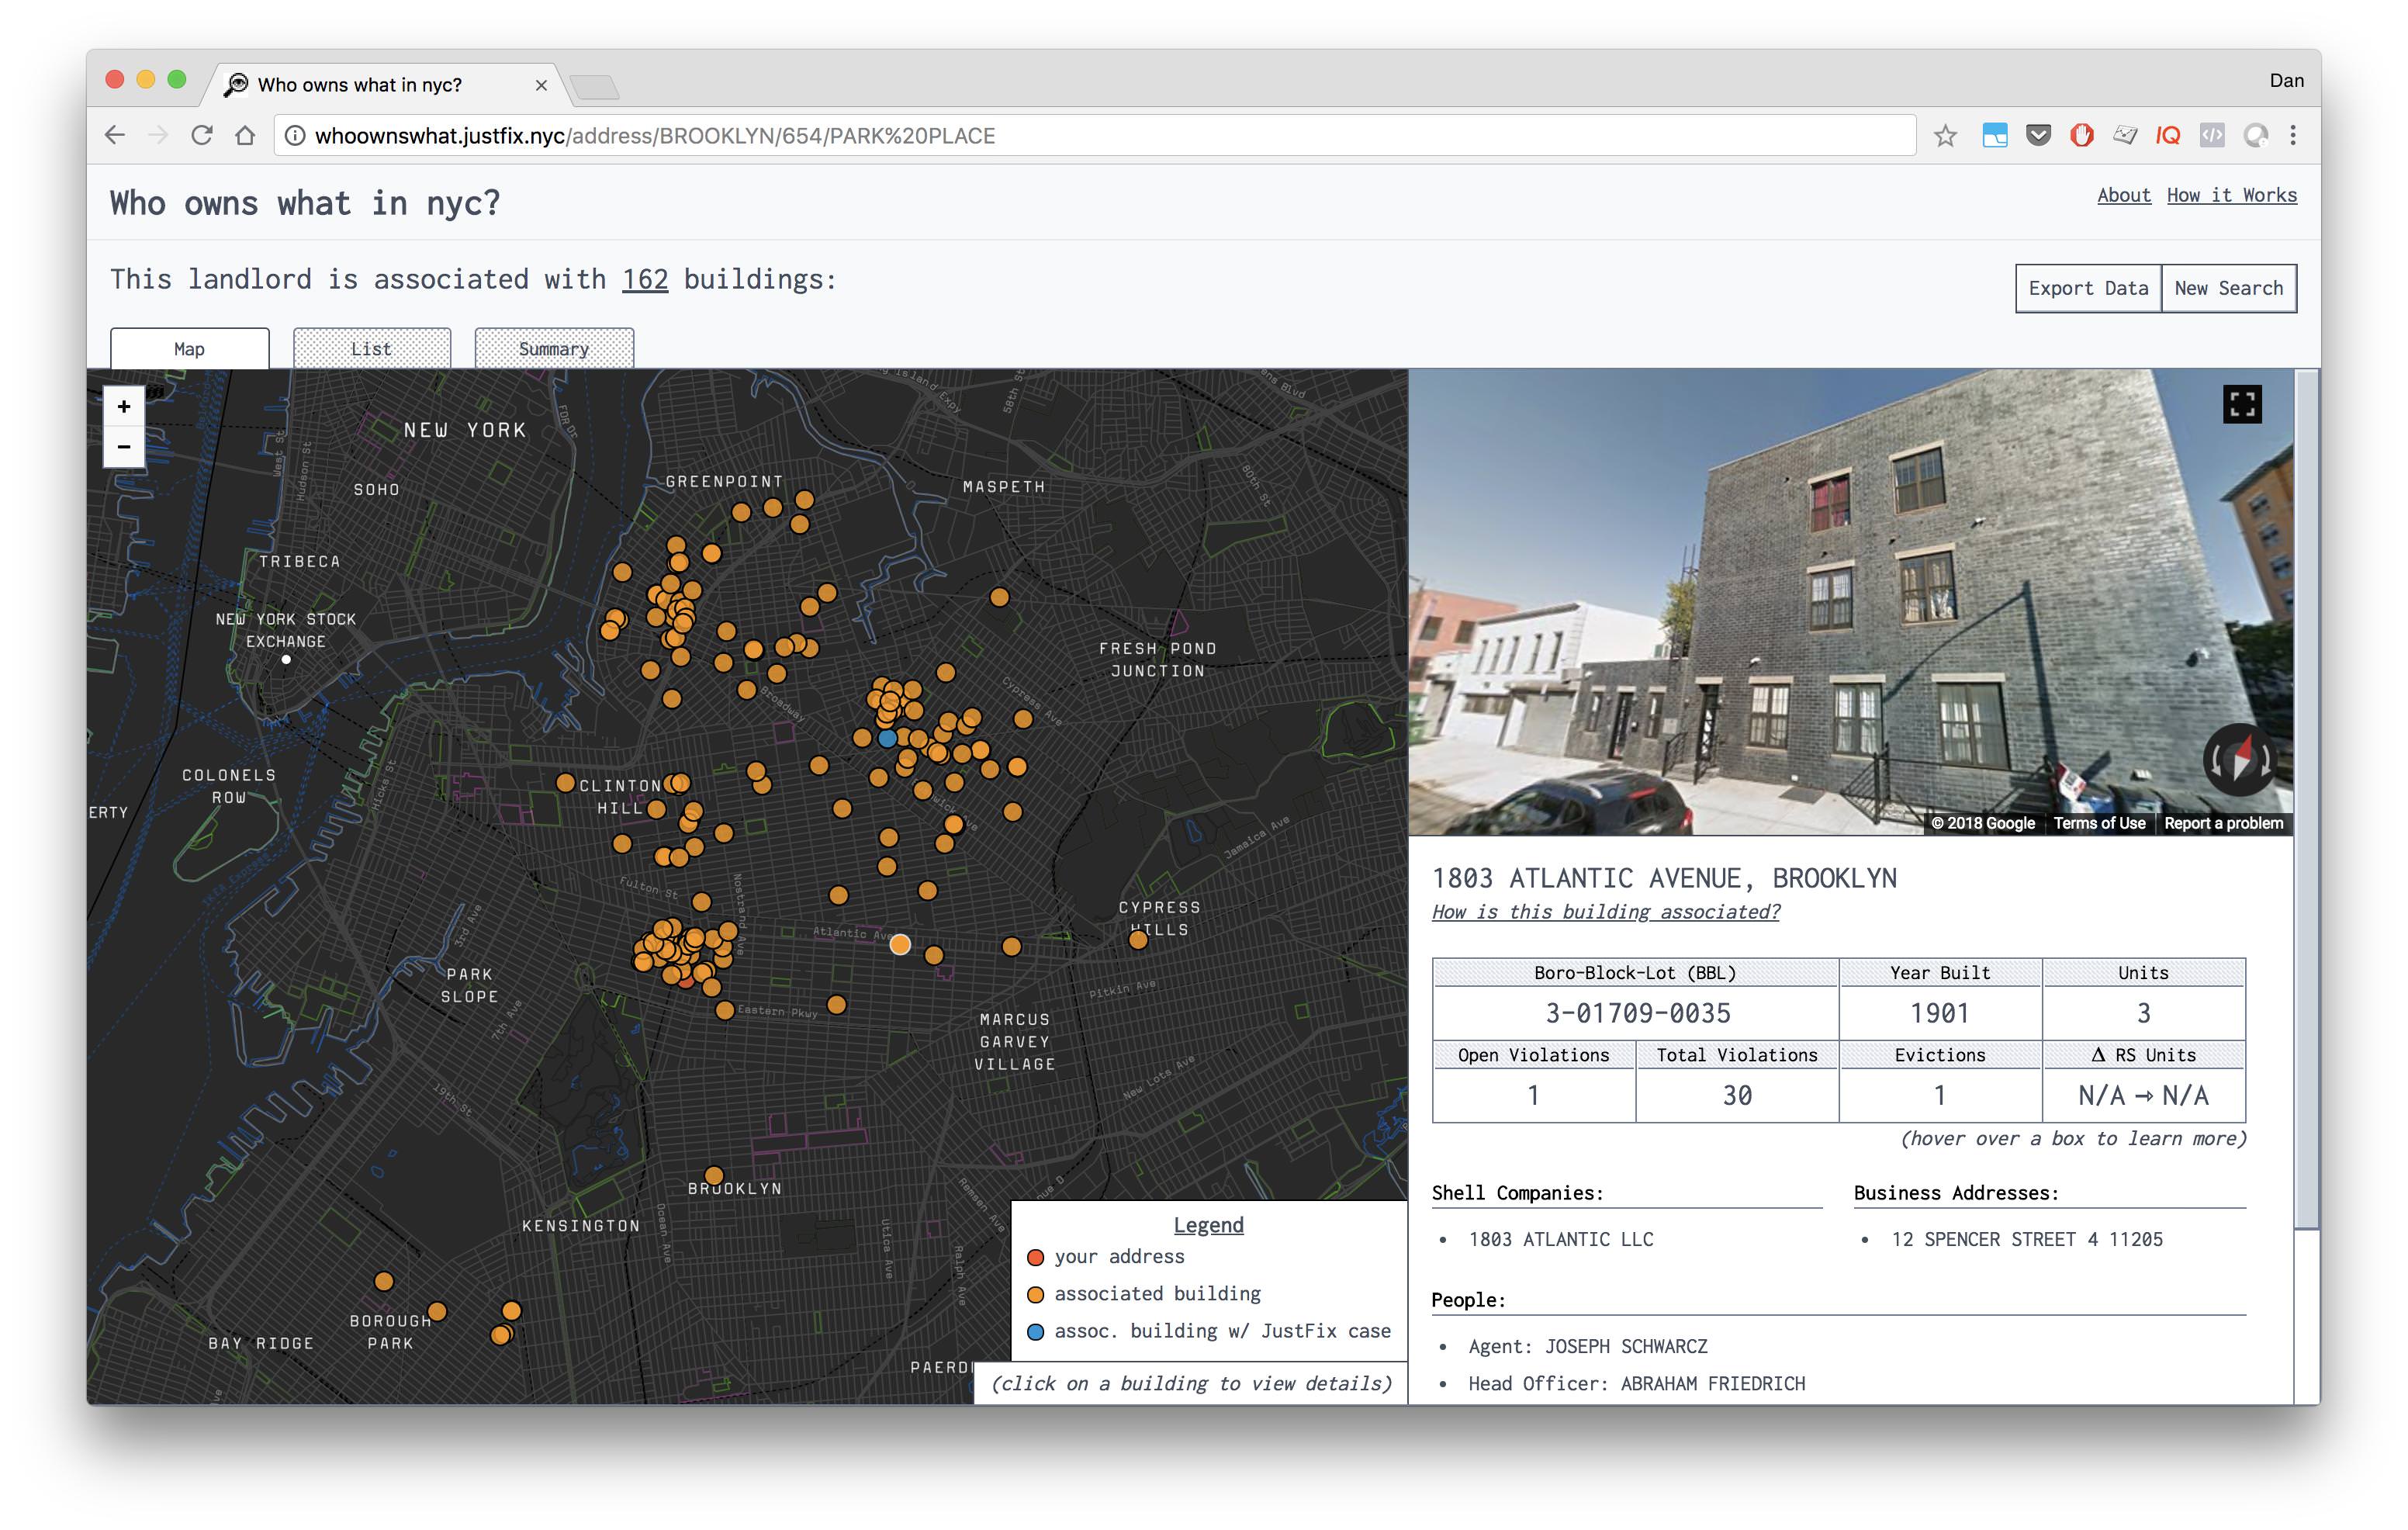Screen dimensions: 2408x1530
Task: Go to the browser home page
Action: (x=245, y=136)
